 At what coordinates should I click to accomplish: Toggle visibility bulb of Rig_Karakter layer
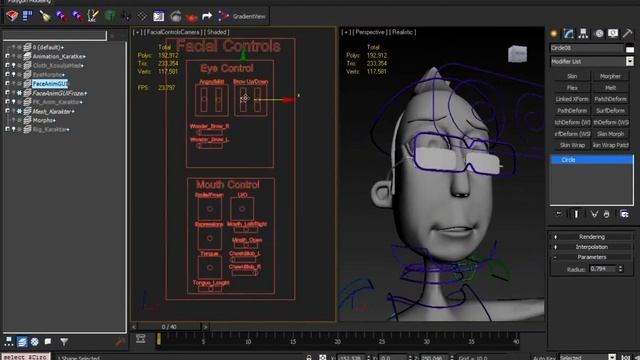point(13,129)
